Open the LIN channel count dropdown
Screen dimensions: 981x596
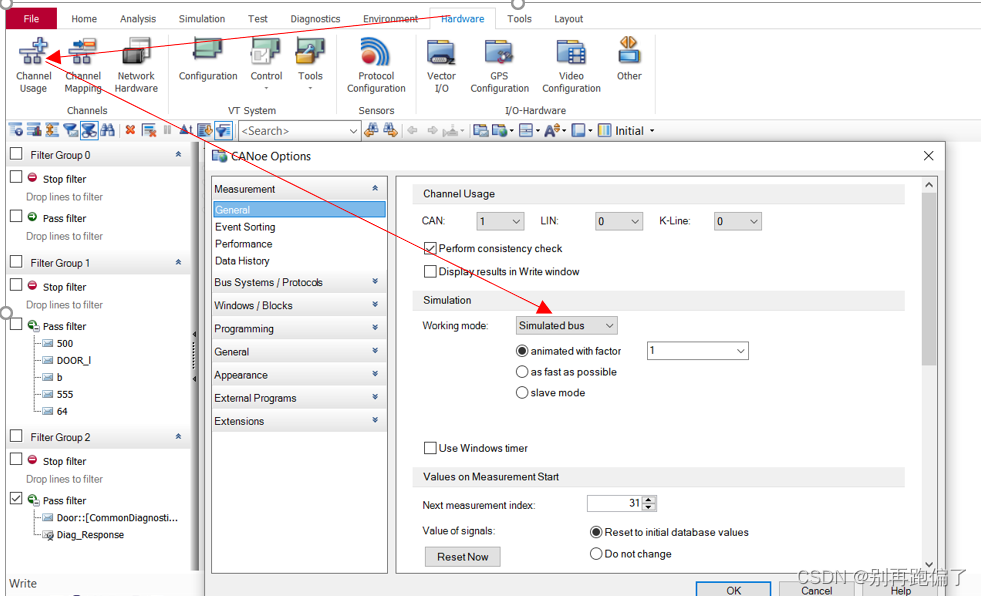tap(618, 221)
